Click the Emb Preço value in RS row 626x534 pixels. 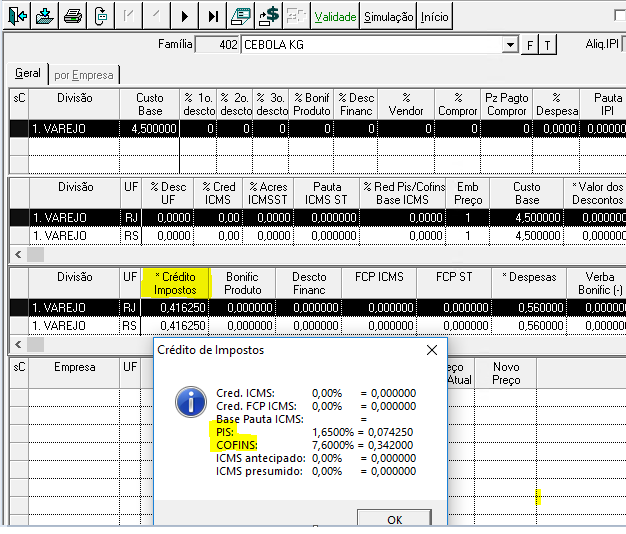click(x=468, y=235)
